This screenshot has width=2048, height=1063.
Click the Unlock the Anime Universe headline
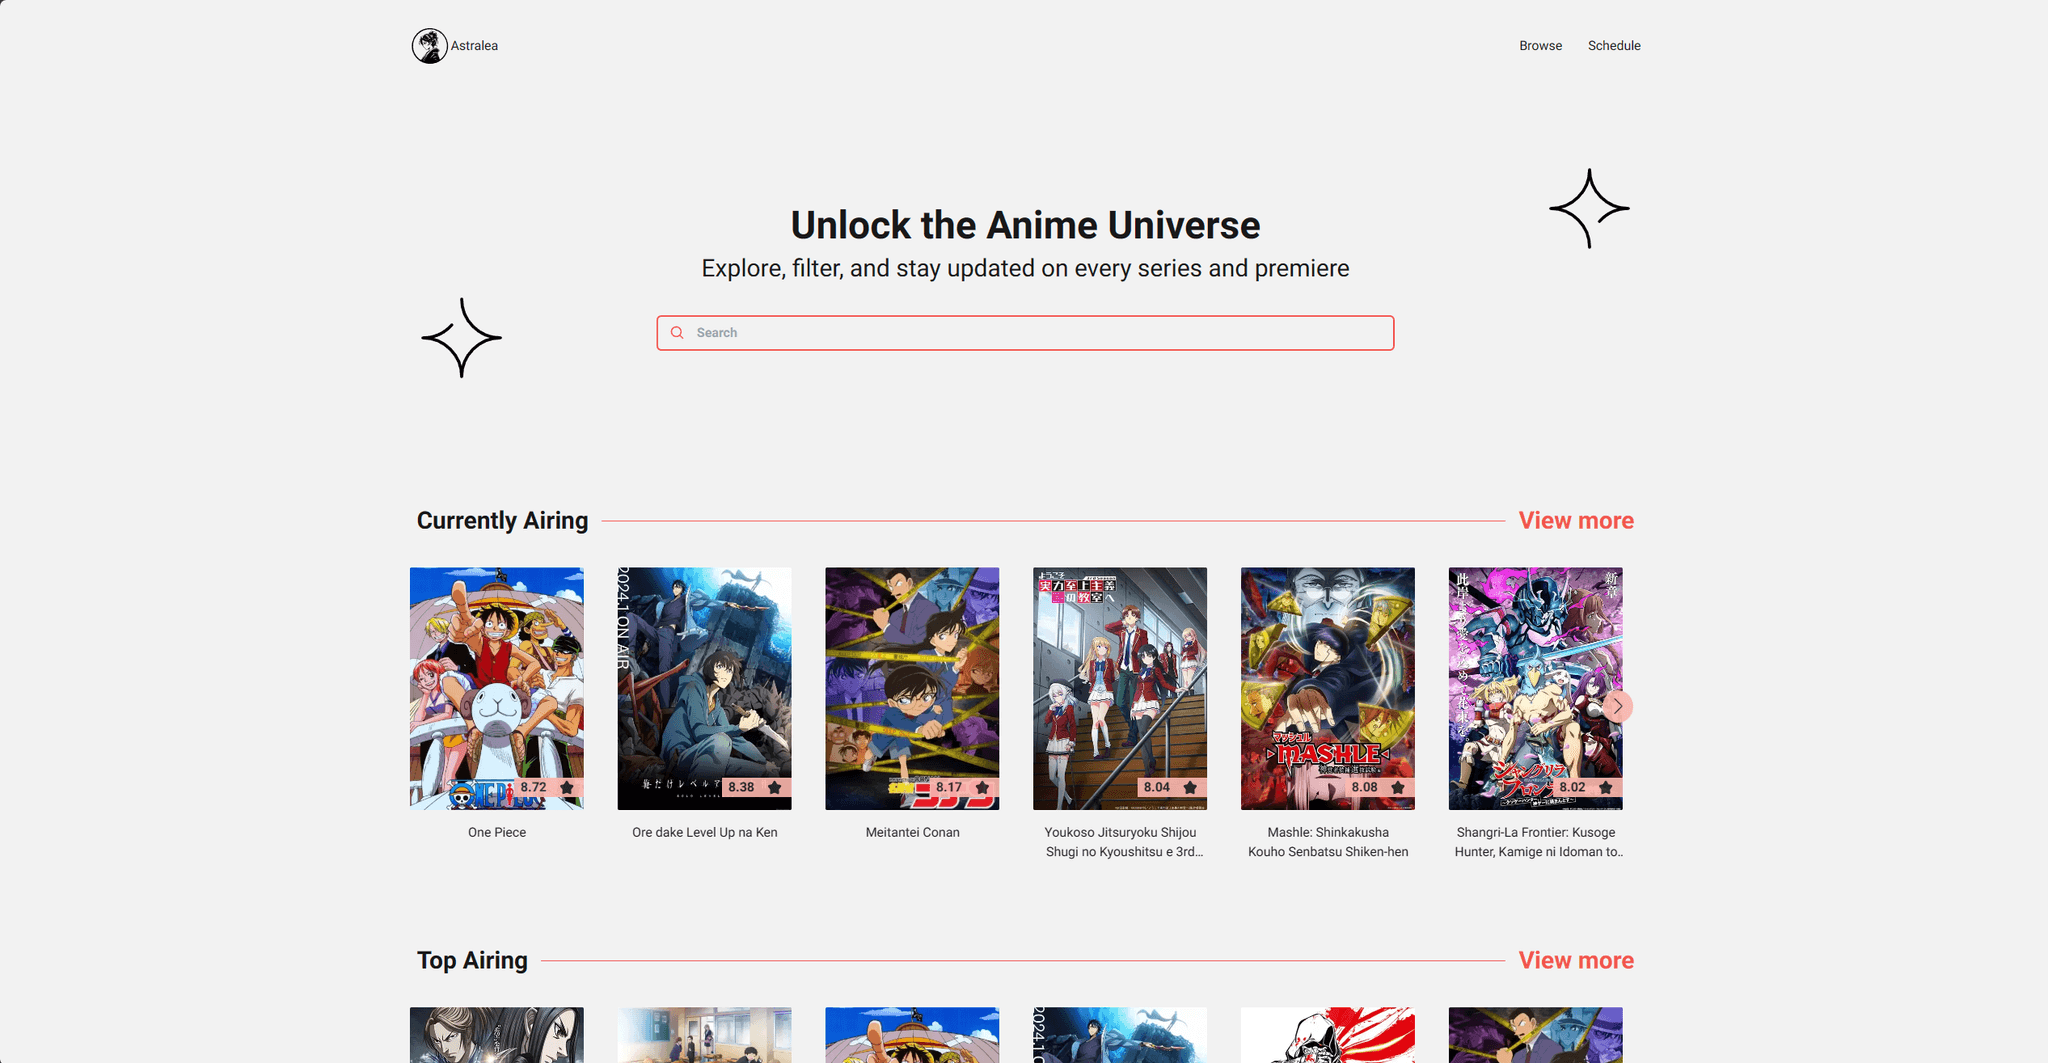tap(1025, 226)
